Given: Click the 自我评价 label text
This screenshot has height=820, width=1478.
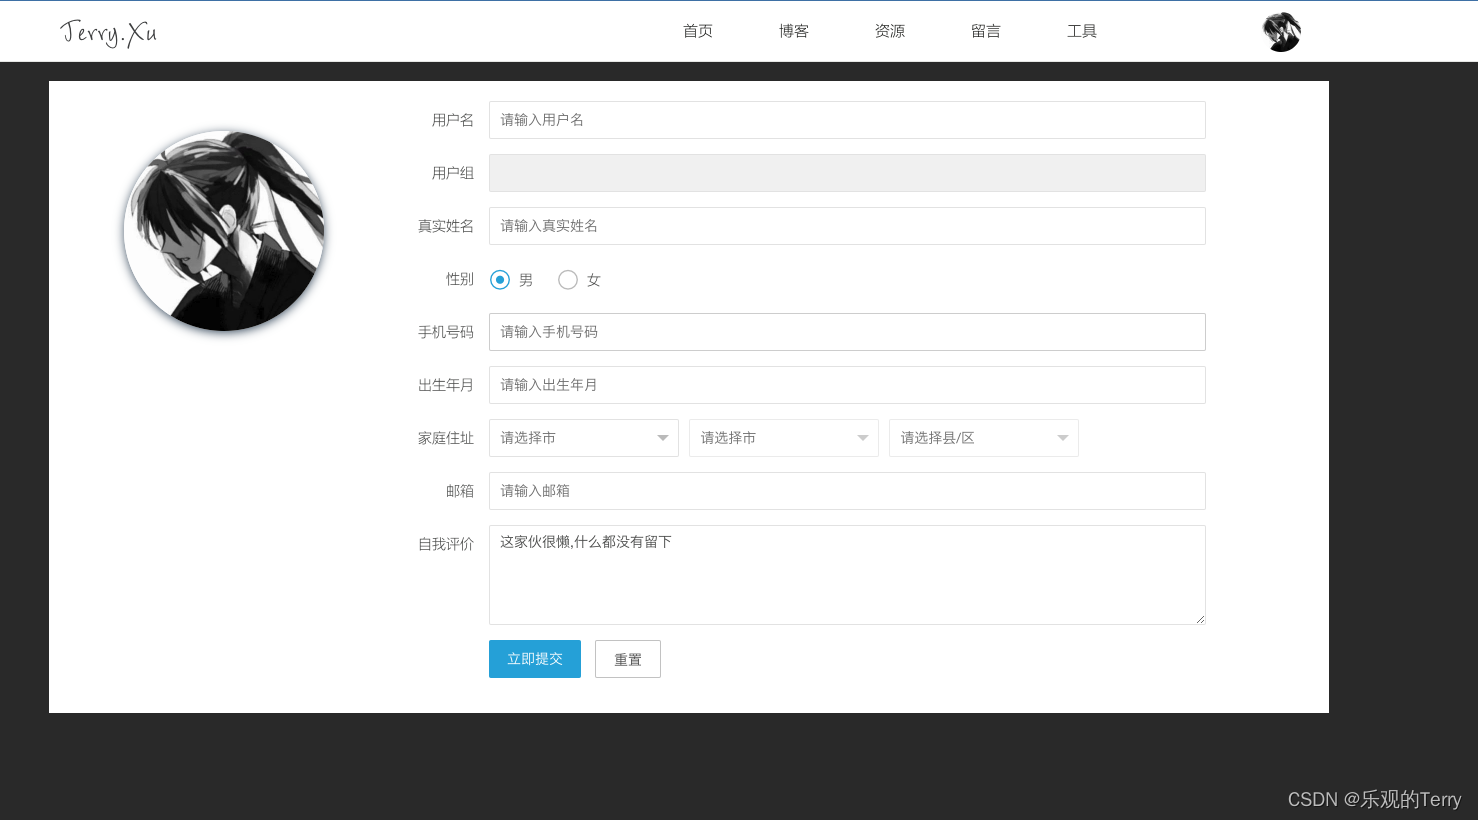Looking at the screenshot, I should (x=446, y=544).
